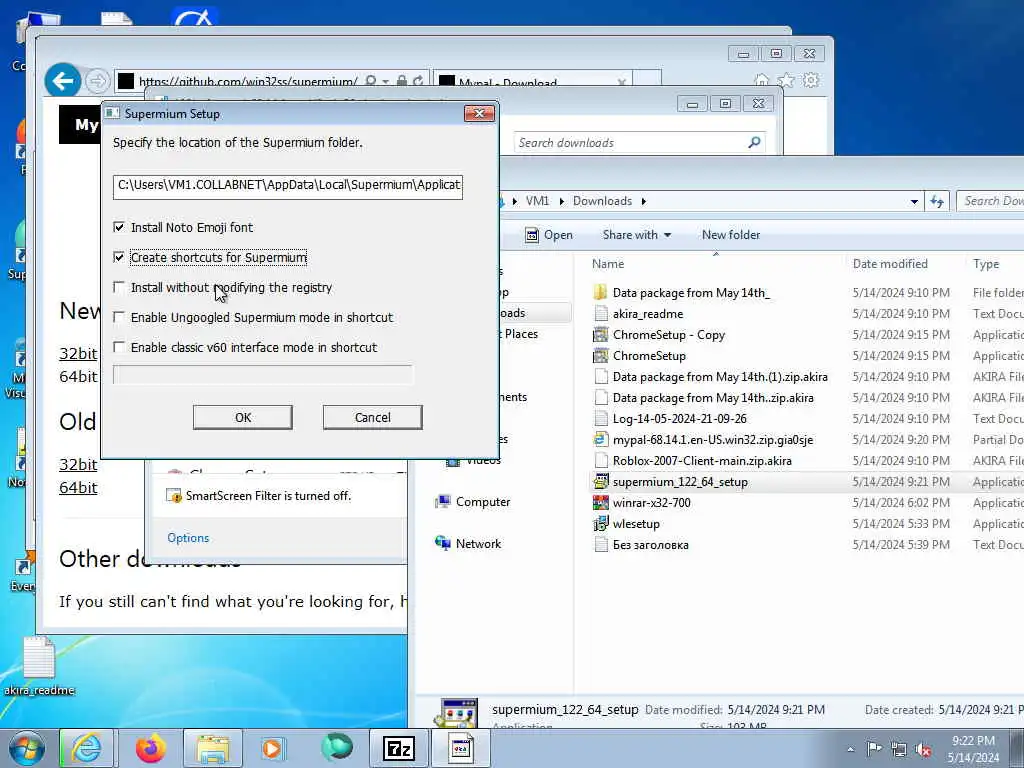
Task: Click the IE address bar github URL
Action: pos(248,82)
